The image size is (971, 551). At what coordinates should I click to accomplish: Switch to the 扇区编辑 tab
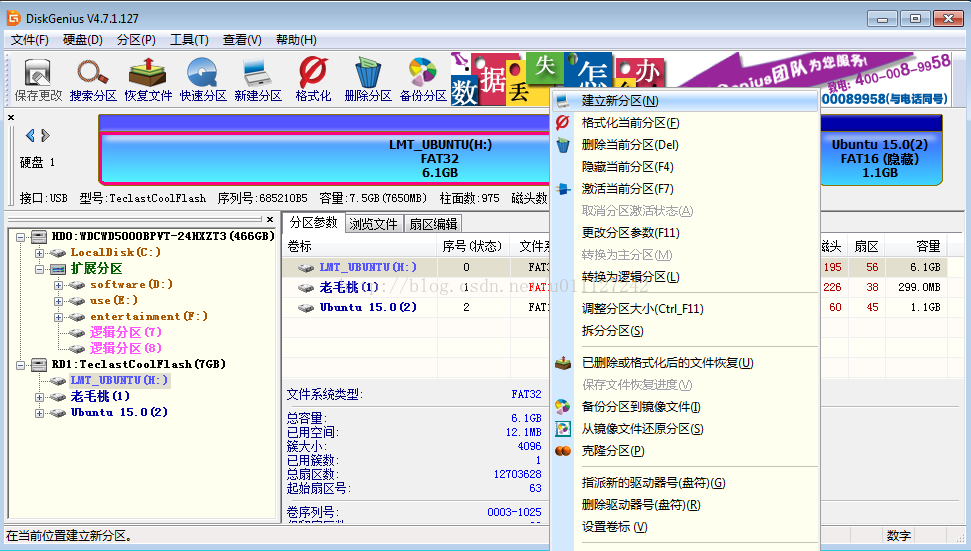click(x=433, y=224)
